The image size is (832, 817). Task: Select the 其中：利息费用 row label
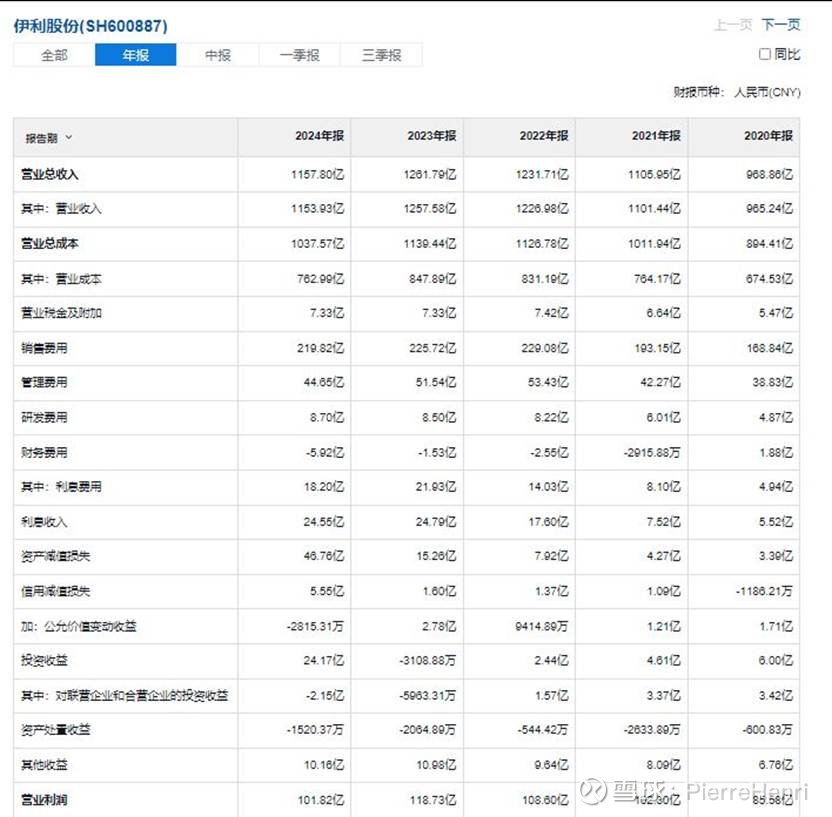(x=61, y=486)
